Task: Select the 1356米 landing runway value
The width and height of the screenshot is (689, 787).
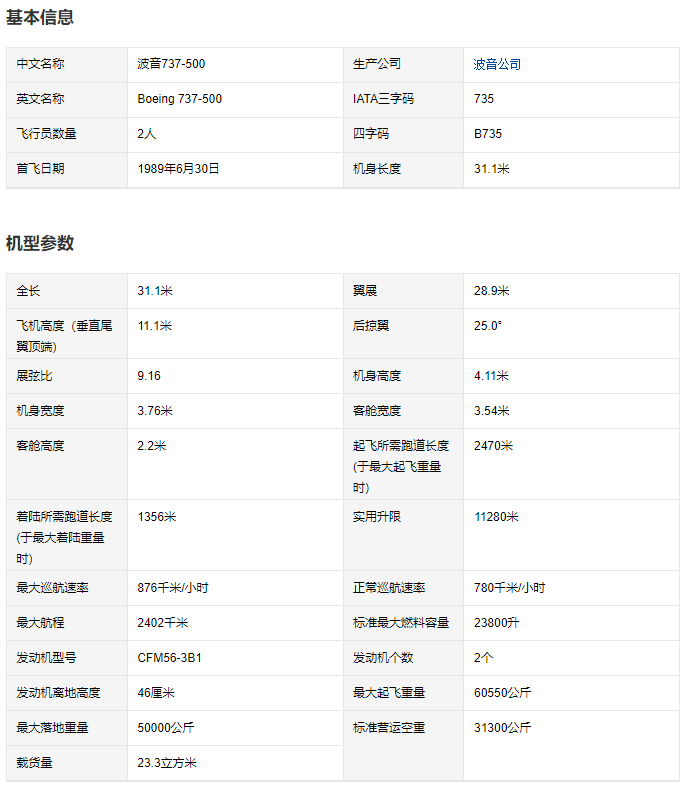Action: 157,517
